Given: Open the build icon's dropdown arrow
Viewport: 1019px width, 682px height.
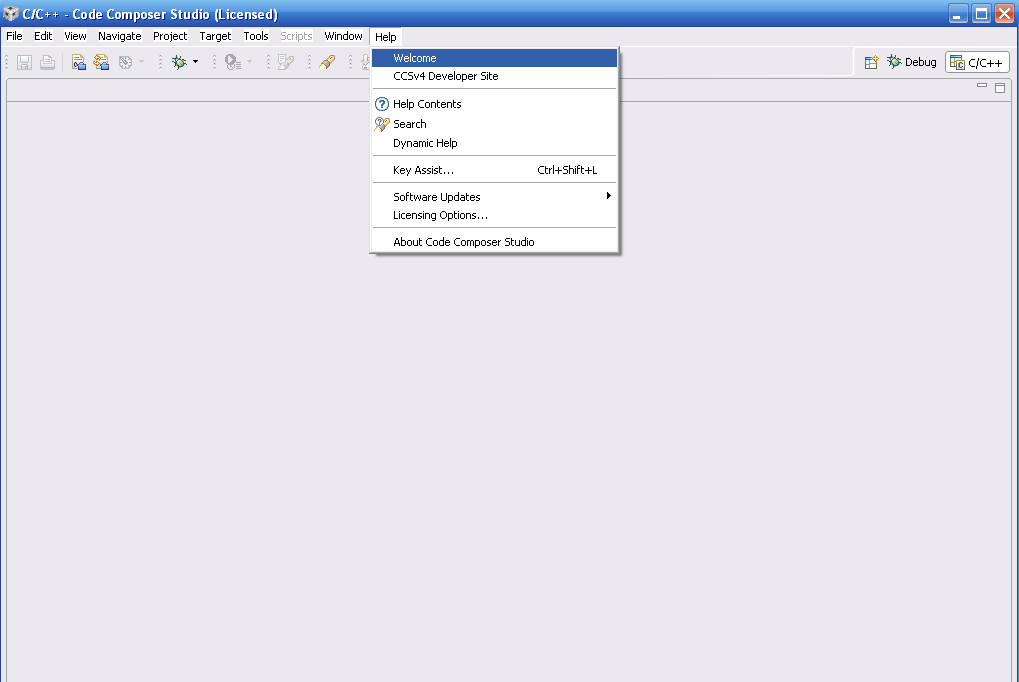Looking at the screenshot, I should point(142,62).
